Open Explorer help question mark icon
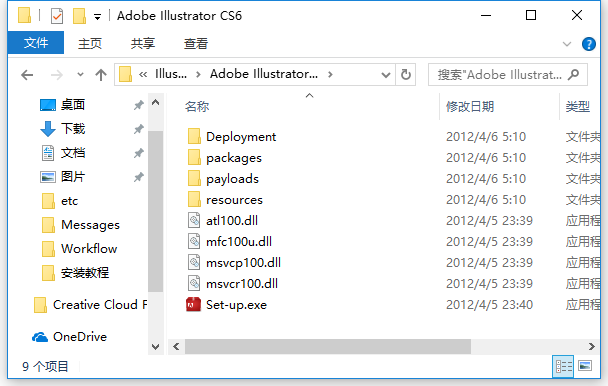 coord(589,44)
